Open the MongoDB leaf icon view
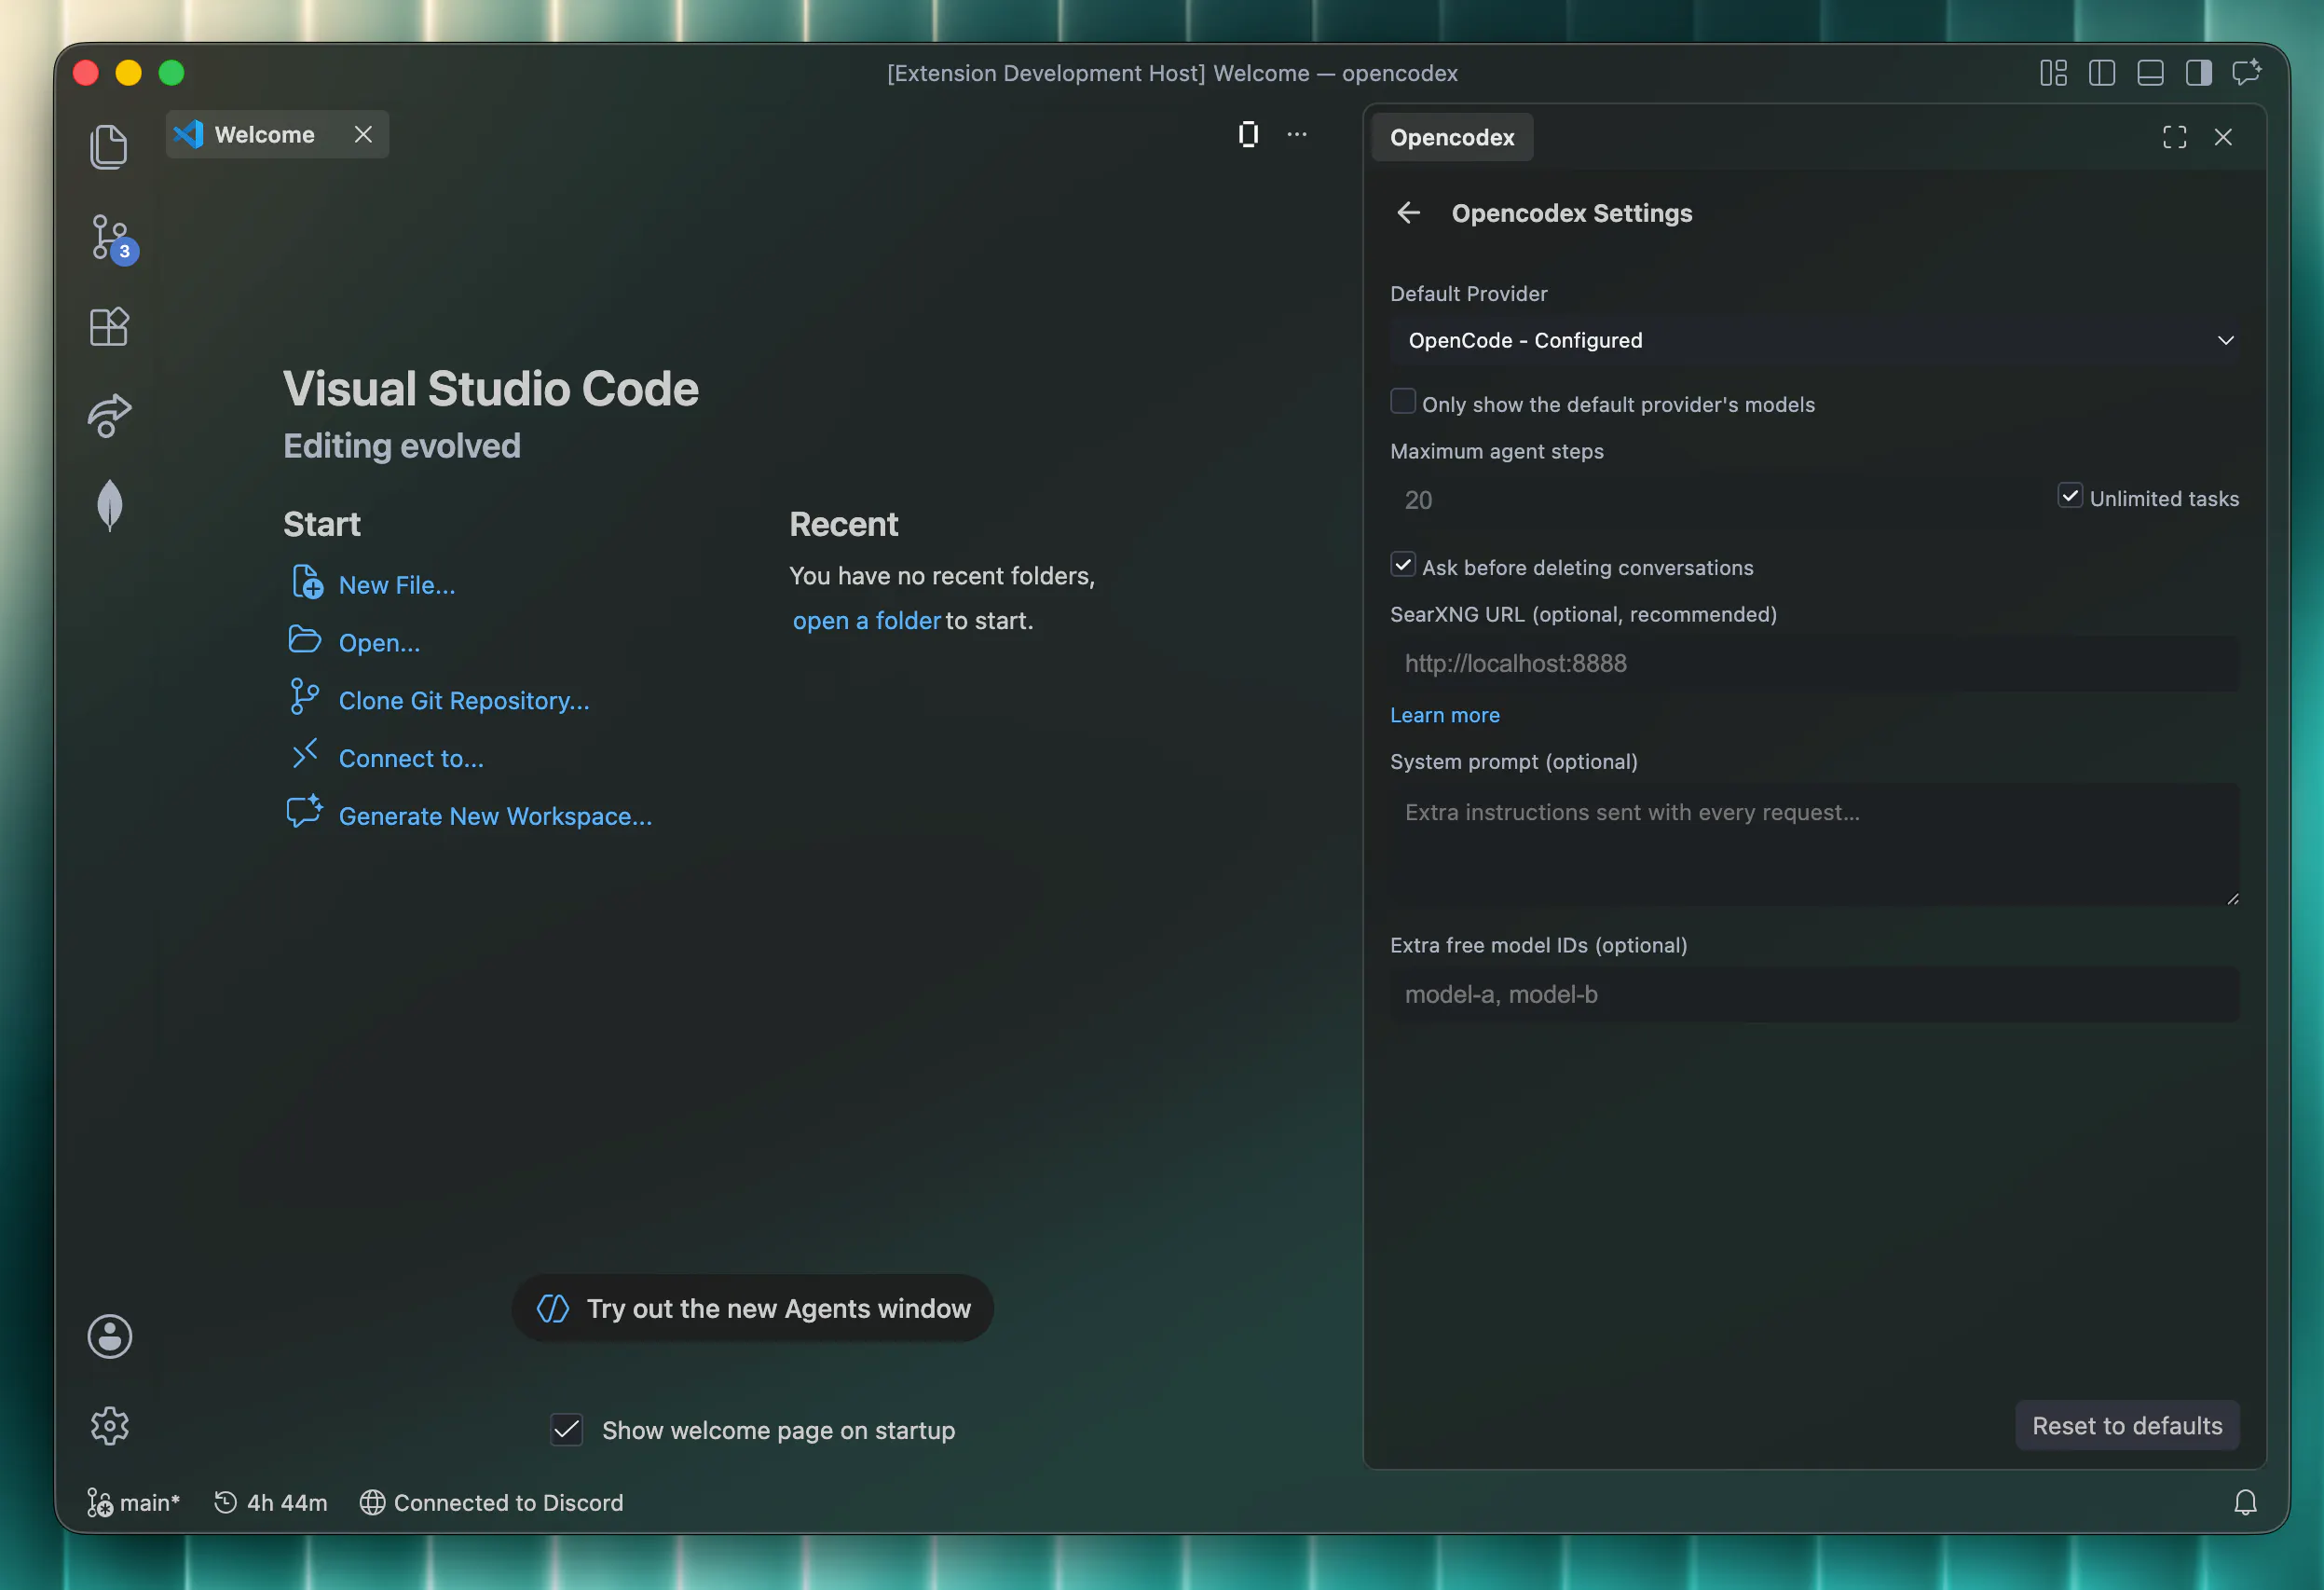The image size is (2324, 1590). tap(110, 505)
